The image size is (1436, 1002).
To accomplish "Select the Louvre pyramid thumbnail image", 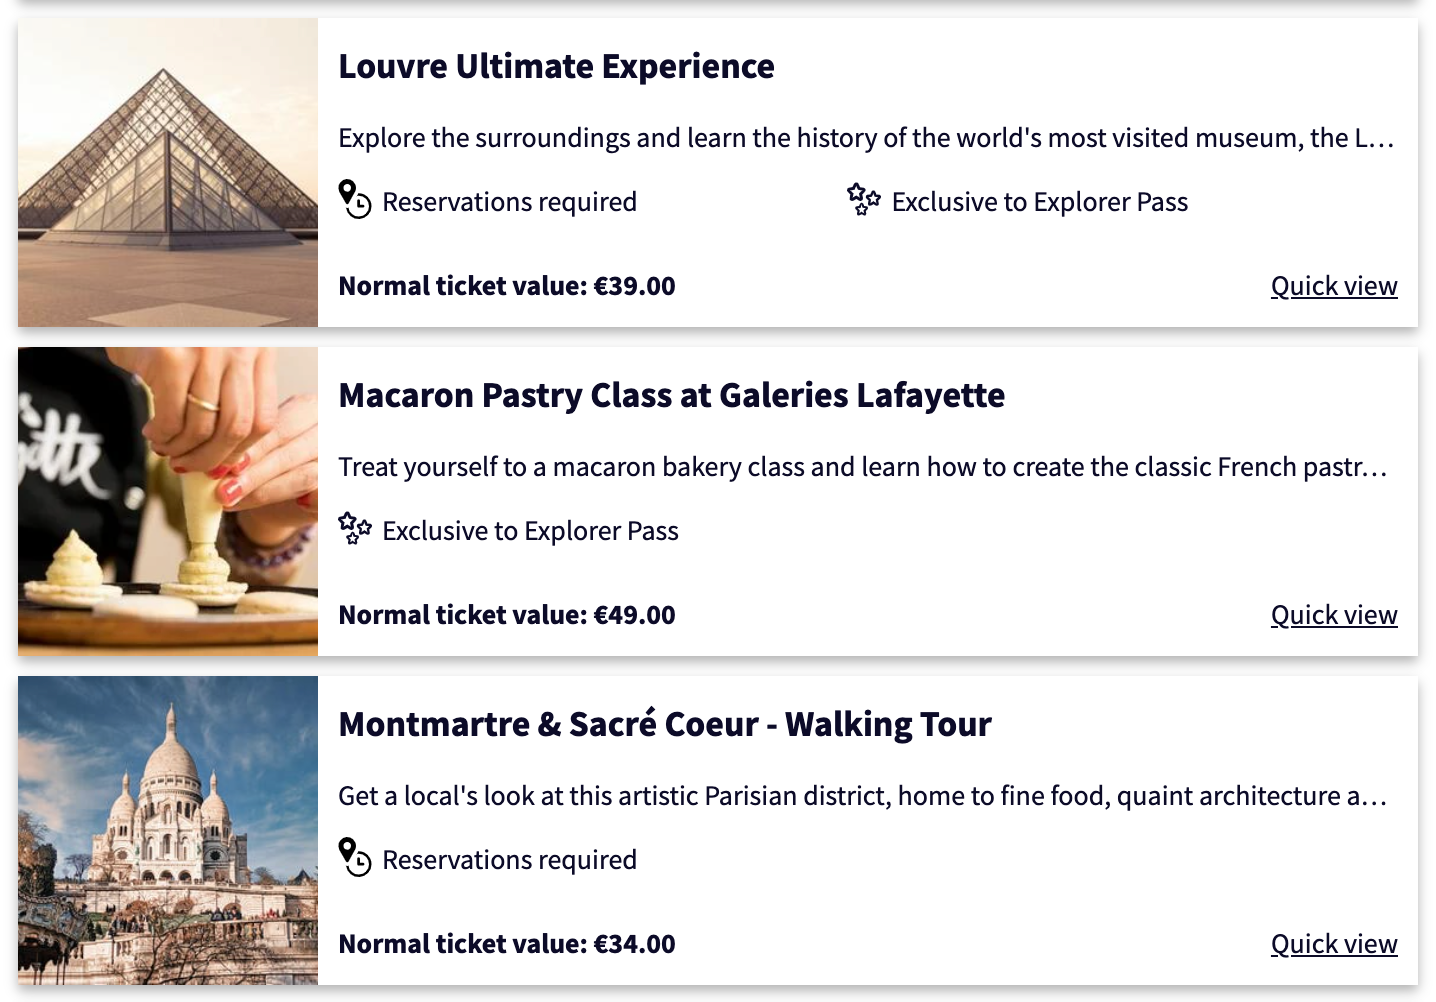I will 168,172.
